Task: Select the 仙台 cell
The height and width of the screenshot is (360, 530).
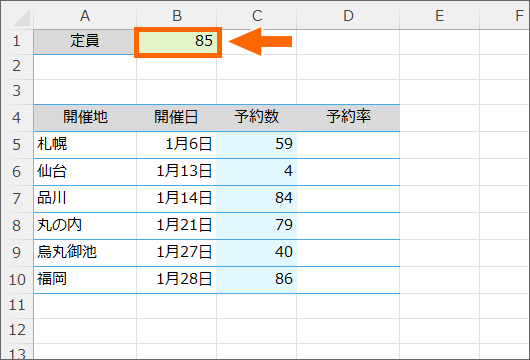Action: [x=85, y=172]
